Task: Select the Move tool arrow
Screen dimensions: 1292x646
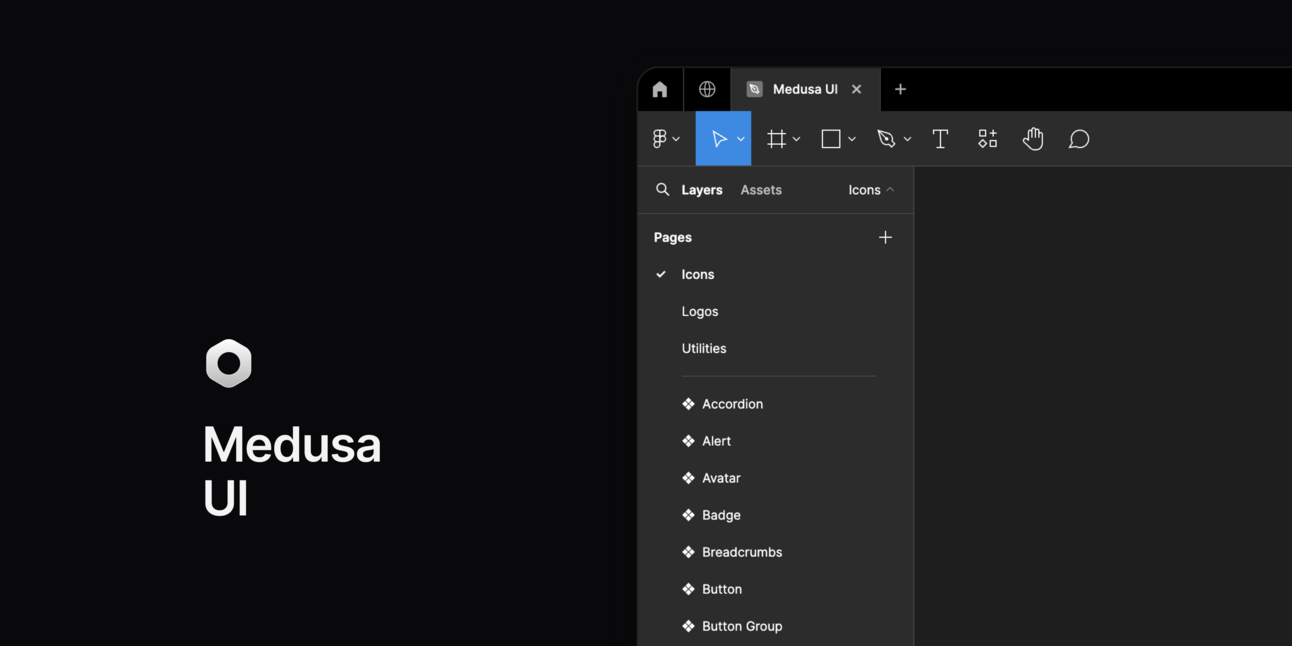Action: pyautogui.click(x=719, y=139)
